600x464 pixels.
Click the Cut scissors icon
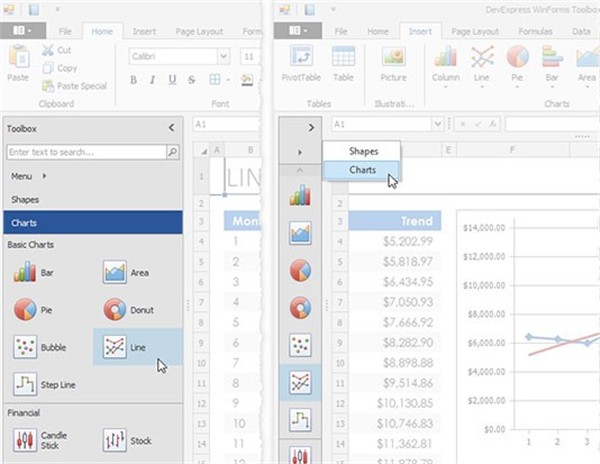click(x=48, y=50)
